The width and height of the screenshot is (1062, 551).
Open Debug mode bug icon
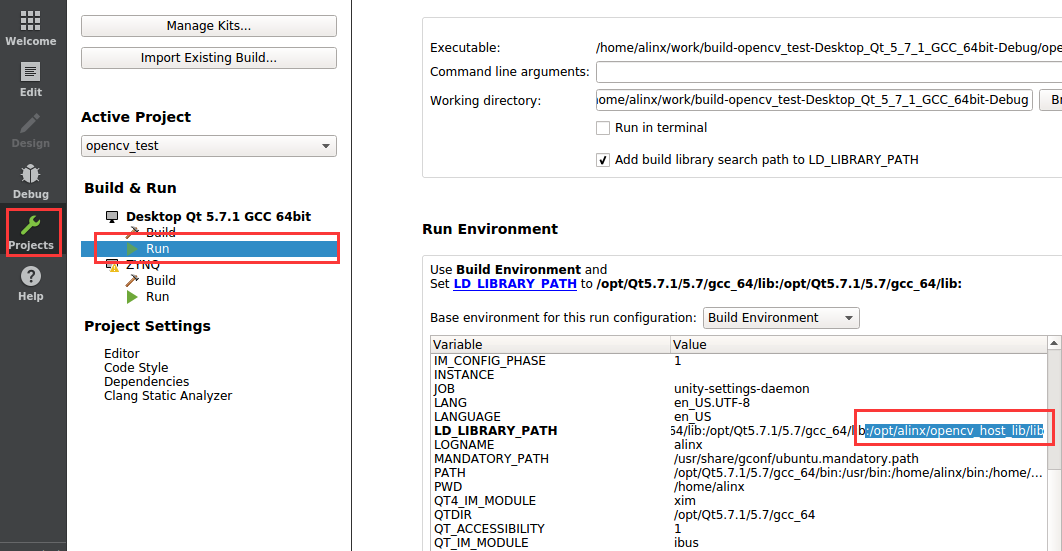pos(30,174)
